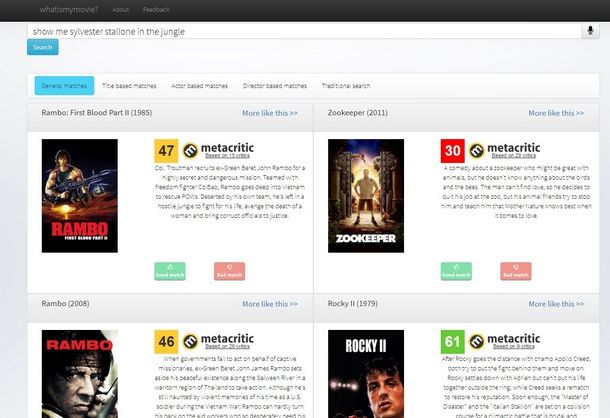Click the microphone voice search icon
This screenshot has width=610, height=418.
click(590, 31)
